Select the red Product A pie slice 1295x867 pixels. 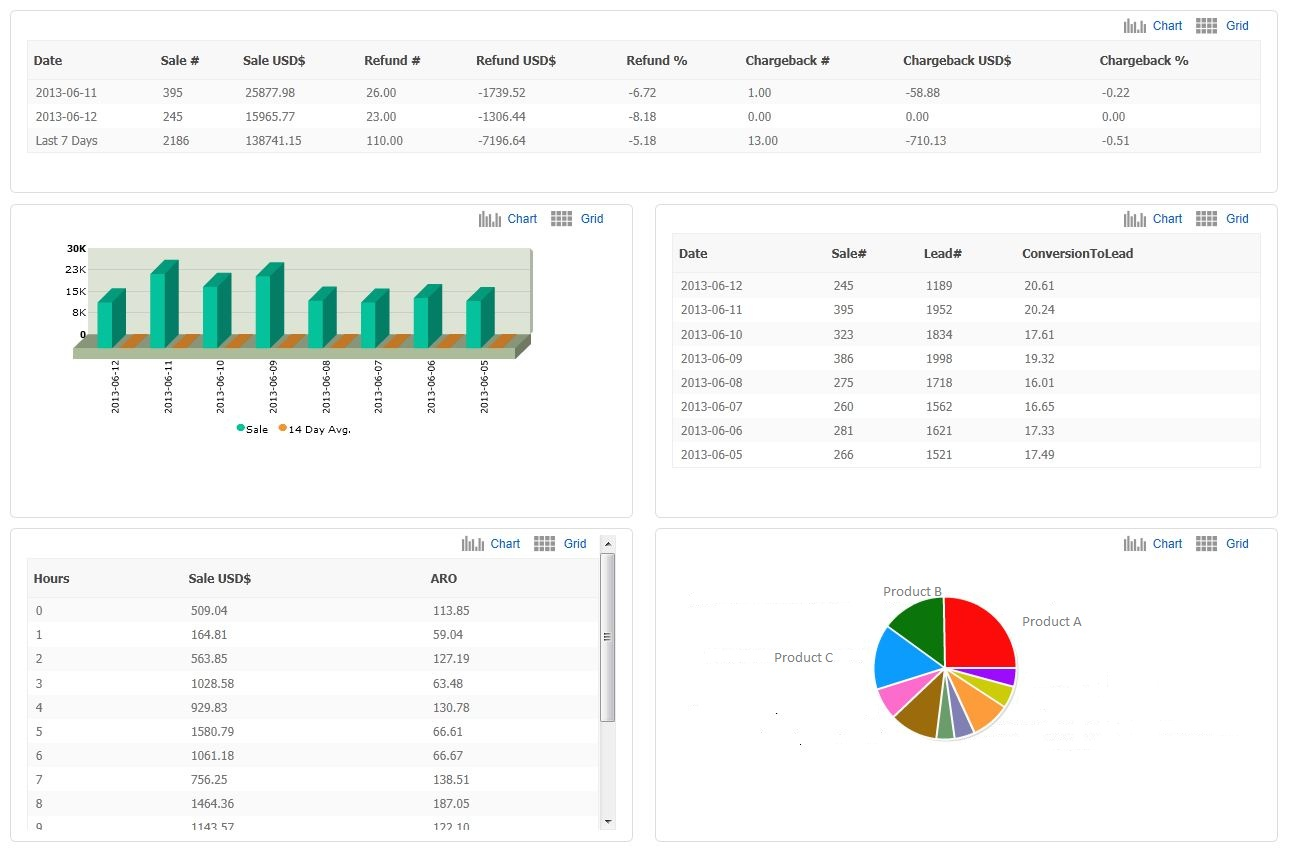tap(980, 635)
